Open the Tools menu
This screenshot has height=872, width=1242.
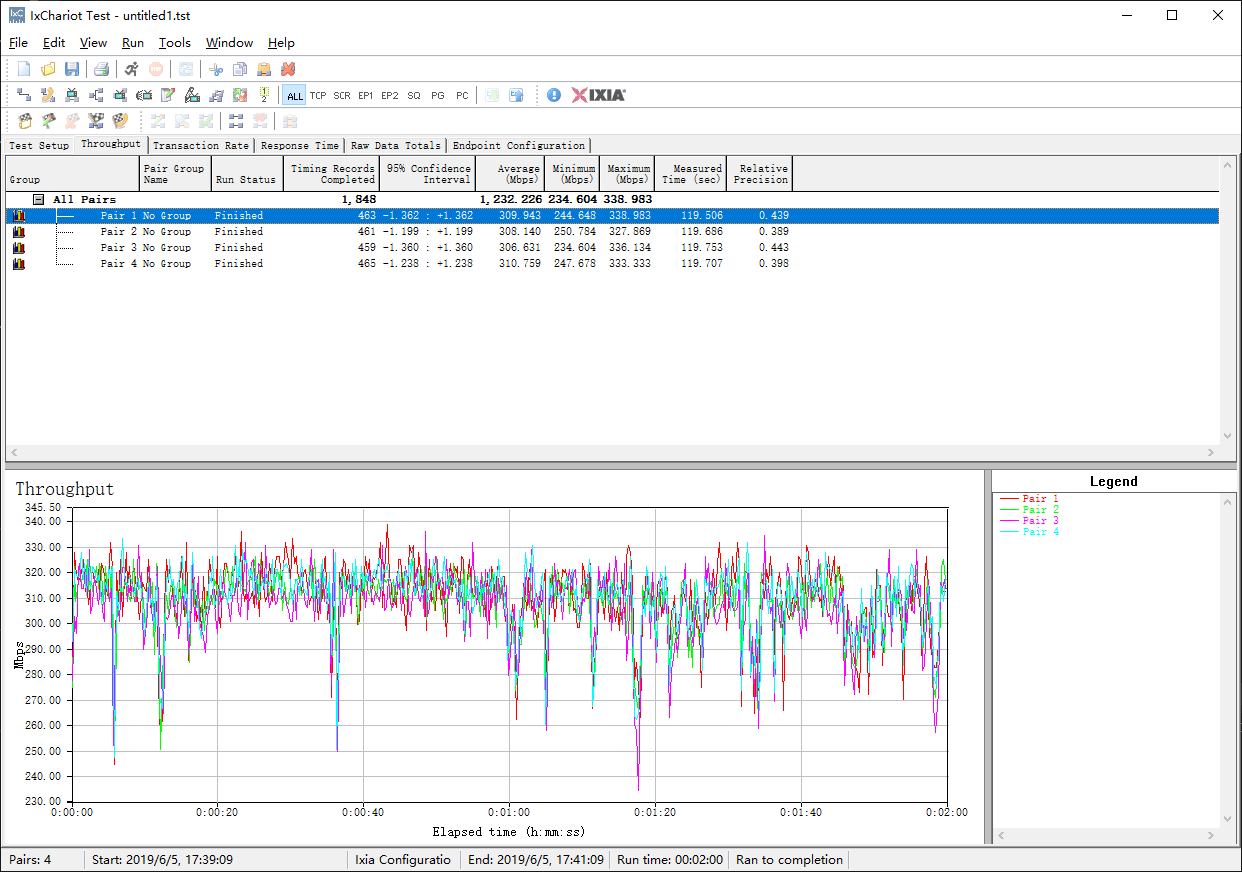pyautogui.click(x=174, y=43)
